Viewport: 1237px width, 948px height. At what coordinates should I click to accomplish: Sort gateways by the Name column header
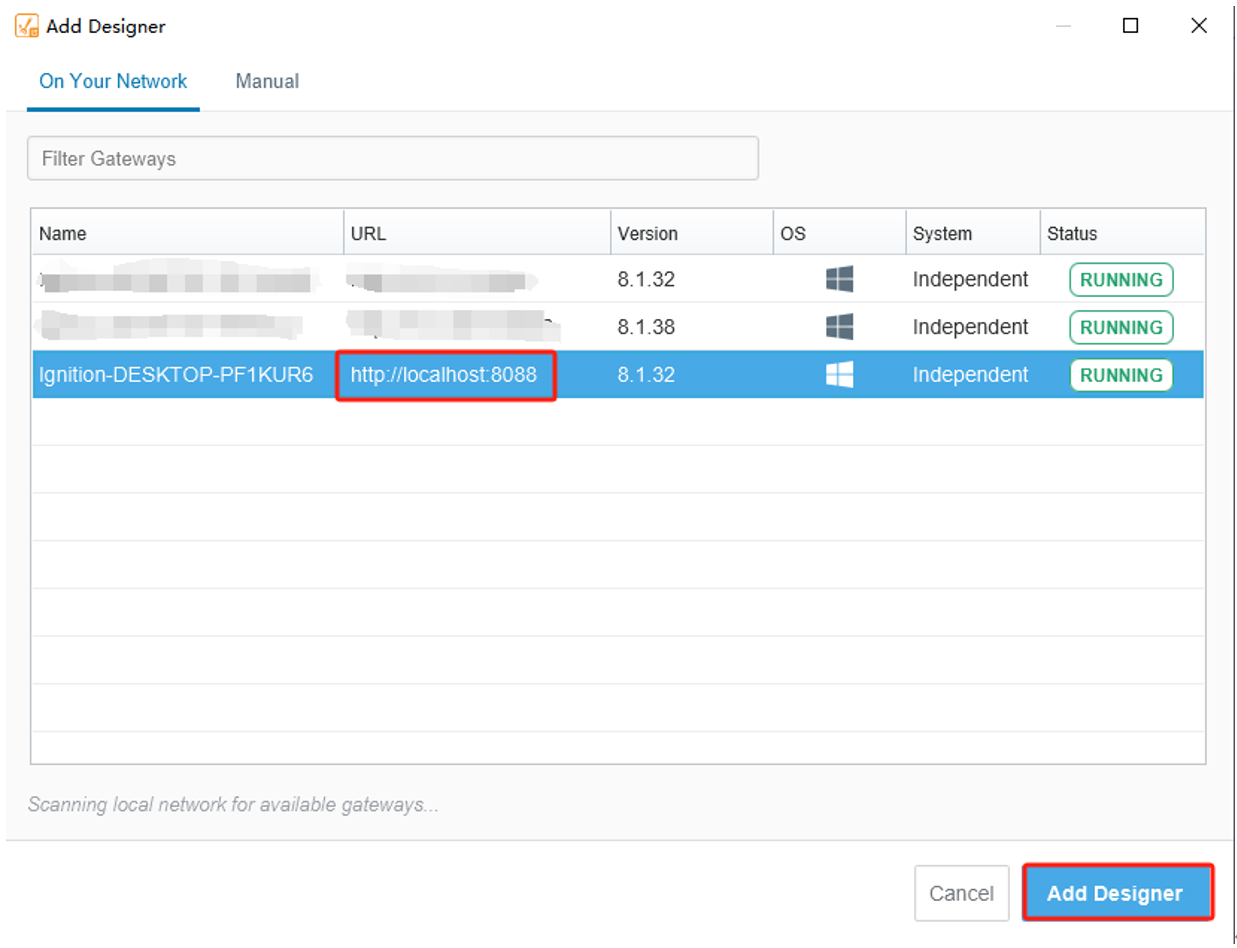tap(188, 233)
